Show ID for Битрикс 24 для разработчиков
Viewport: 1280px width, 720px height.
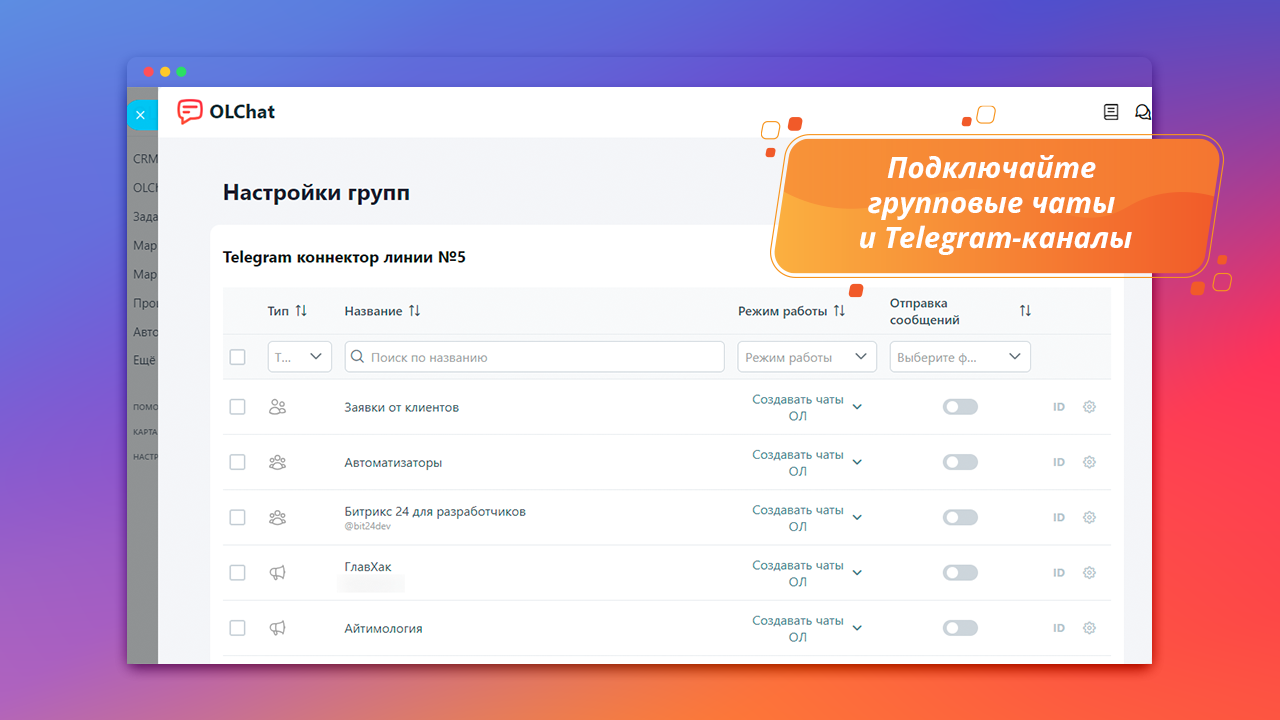(1059, 517)
